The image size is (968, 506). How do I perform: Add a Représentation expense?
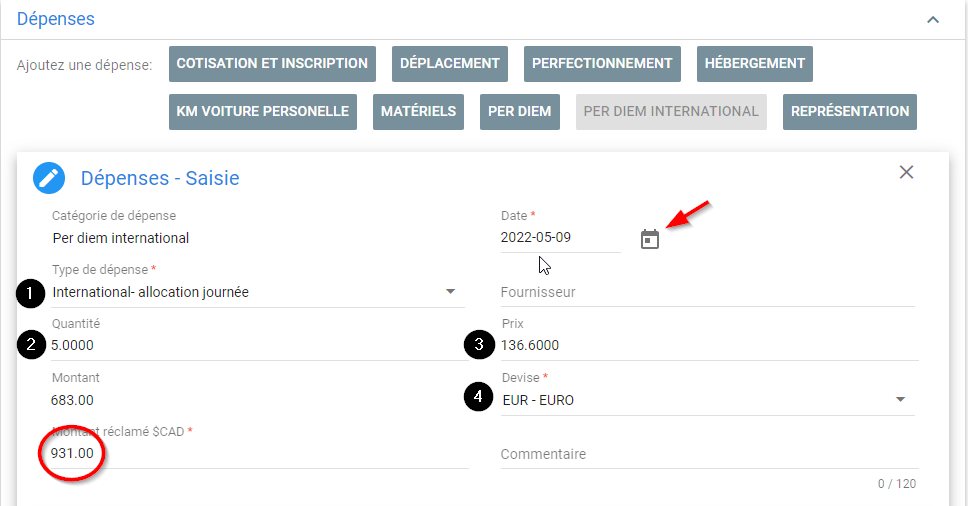[849, 112]
